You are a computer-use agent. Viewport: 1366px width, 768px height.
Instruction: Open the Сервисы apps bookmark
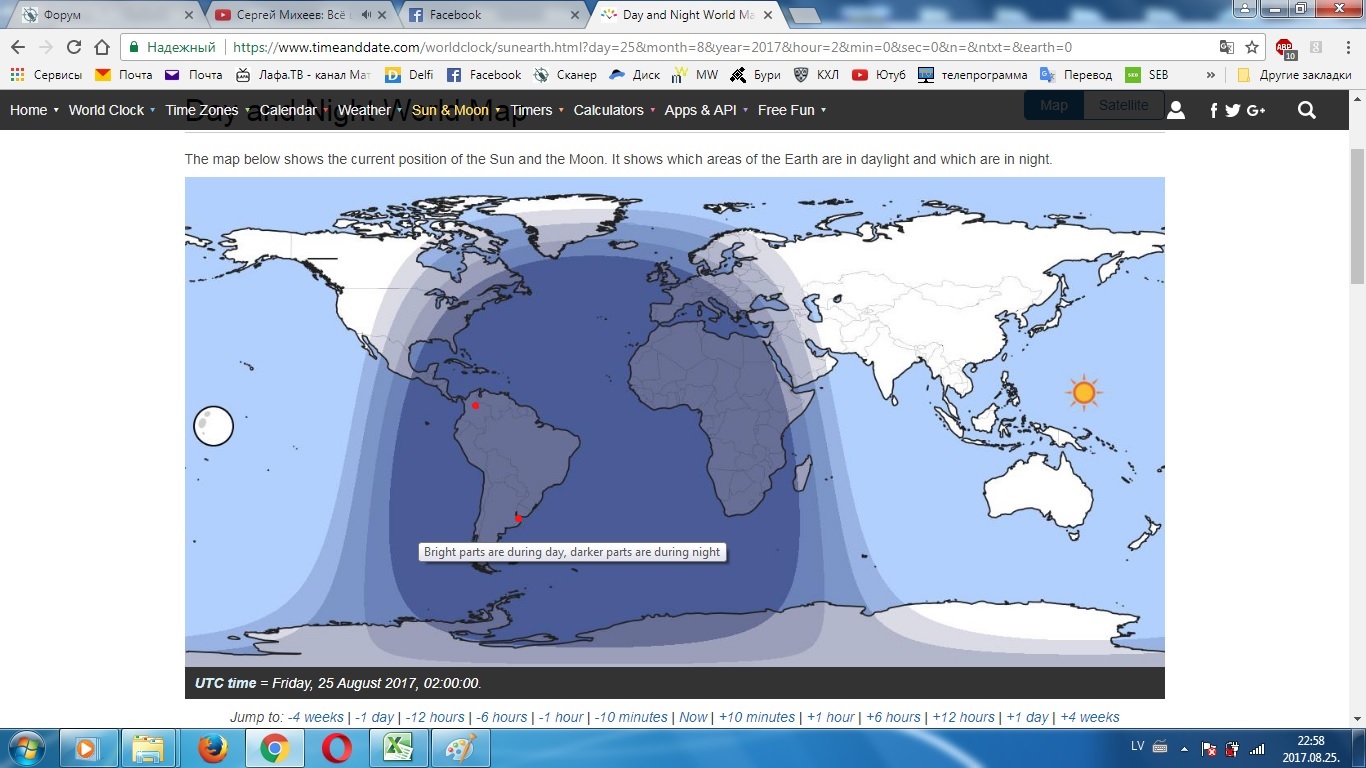pyautogui.click(x=46, y=75)
